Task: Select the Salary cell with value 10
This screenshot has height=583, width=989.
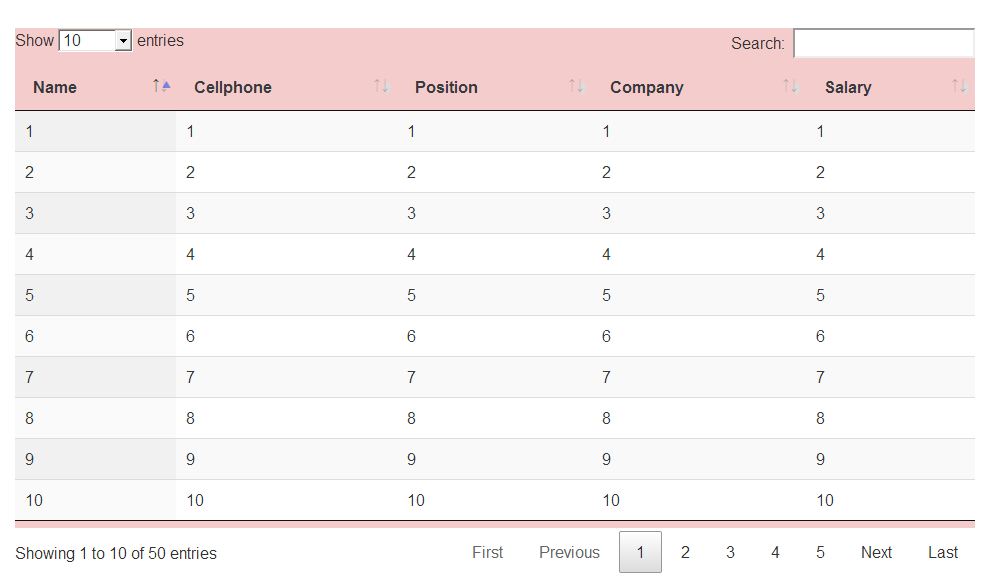Action: 825,500
